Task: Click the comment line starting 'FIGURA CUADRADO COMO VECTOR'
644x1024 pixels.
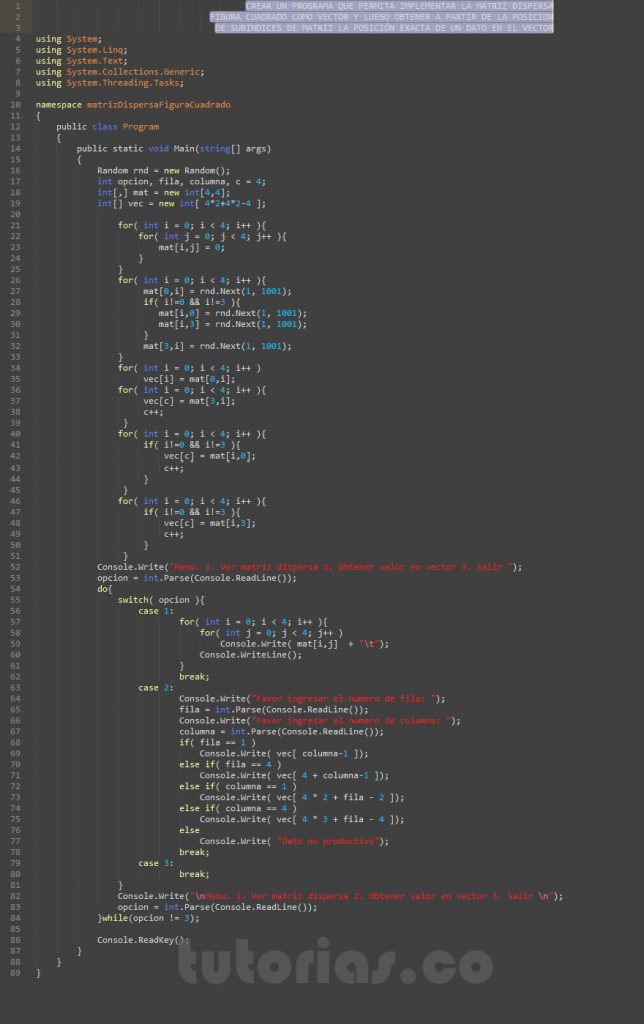Action: point(381,17)
